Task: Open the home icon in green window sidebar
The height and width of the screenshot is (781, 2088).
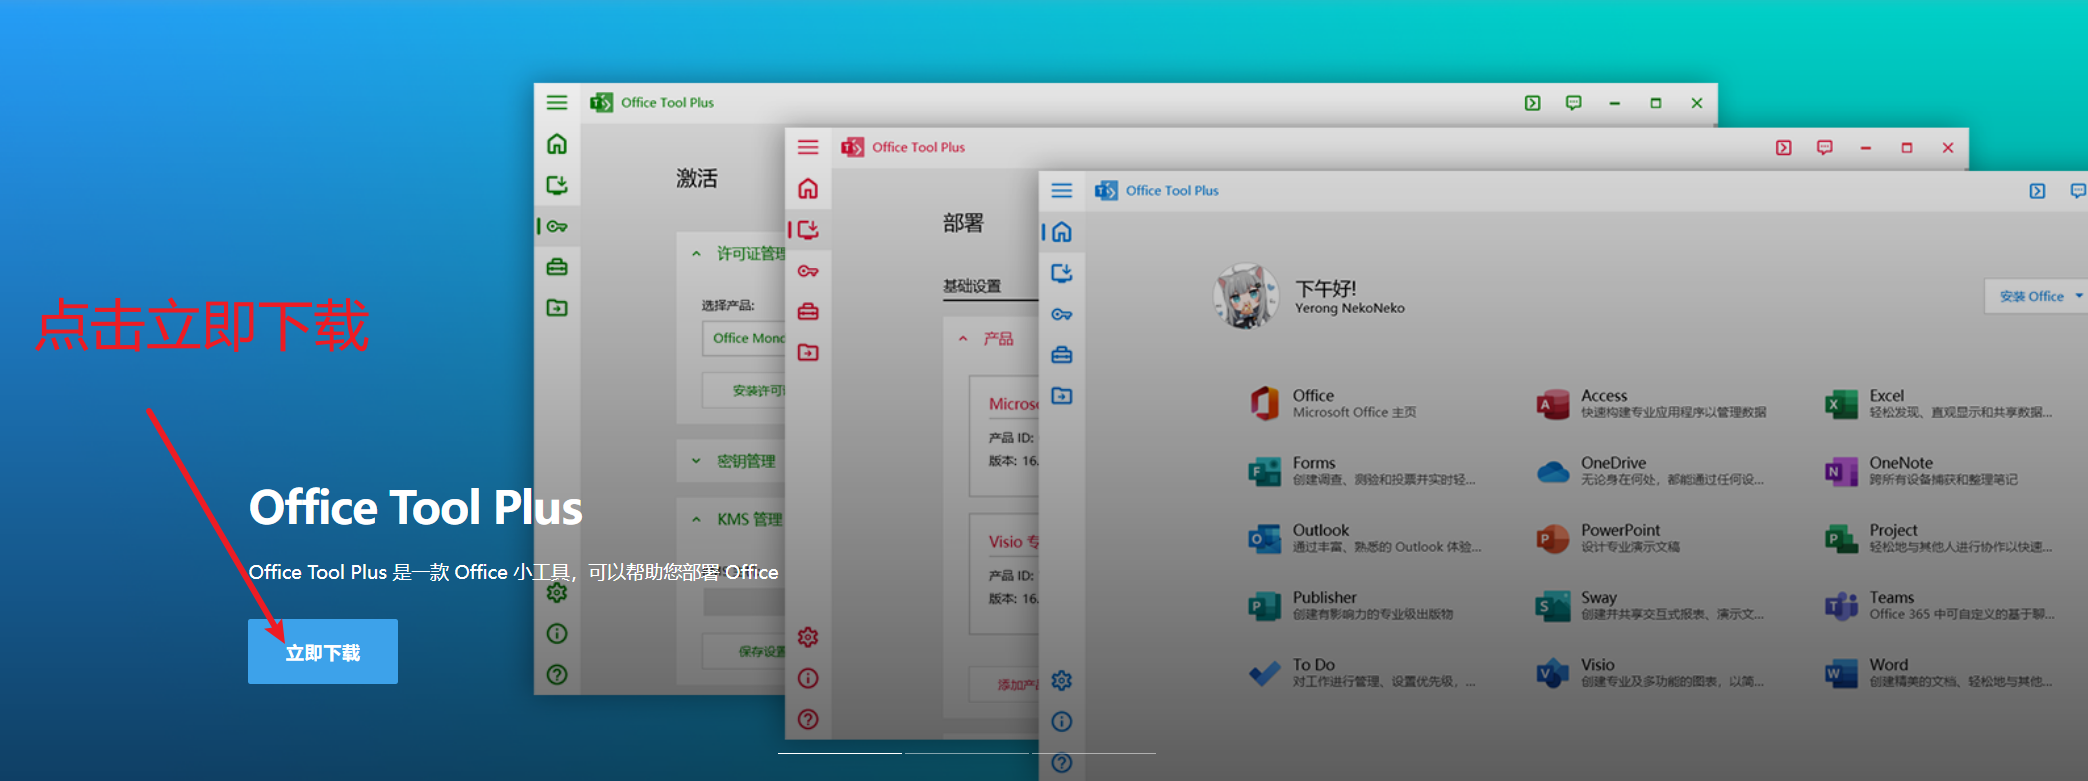Action: (x=557, y=144)
